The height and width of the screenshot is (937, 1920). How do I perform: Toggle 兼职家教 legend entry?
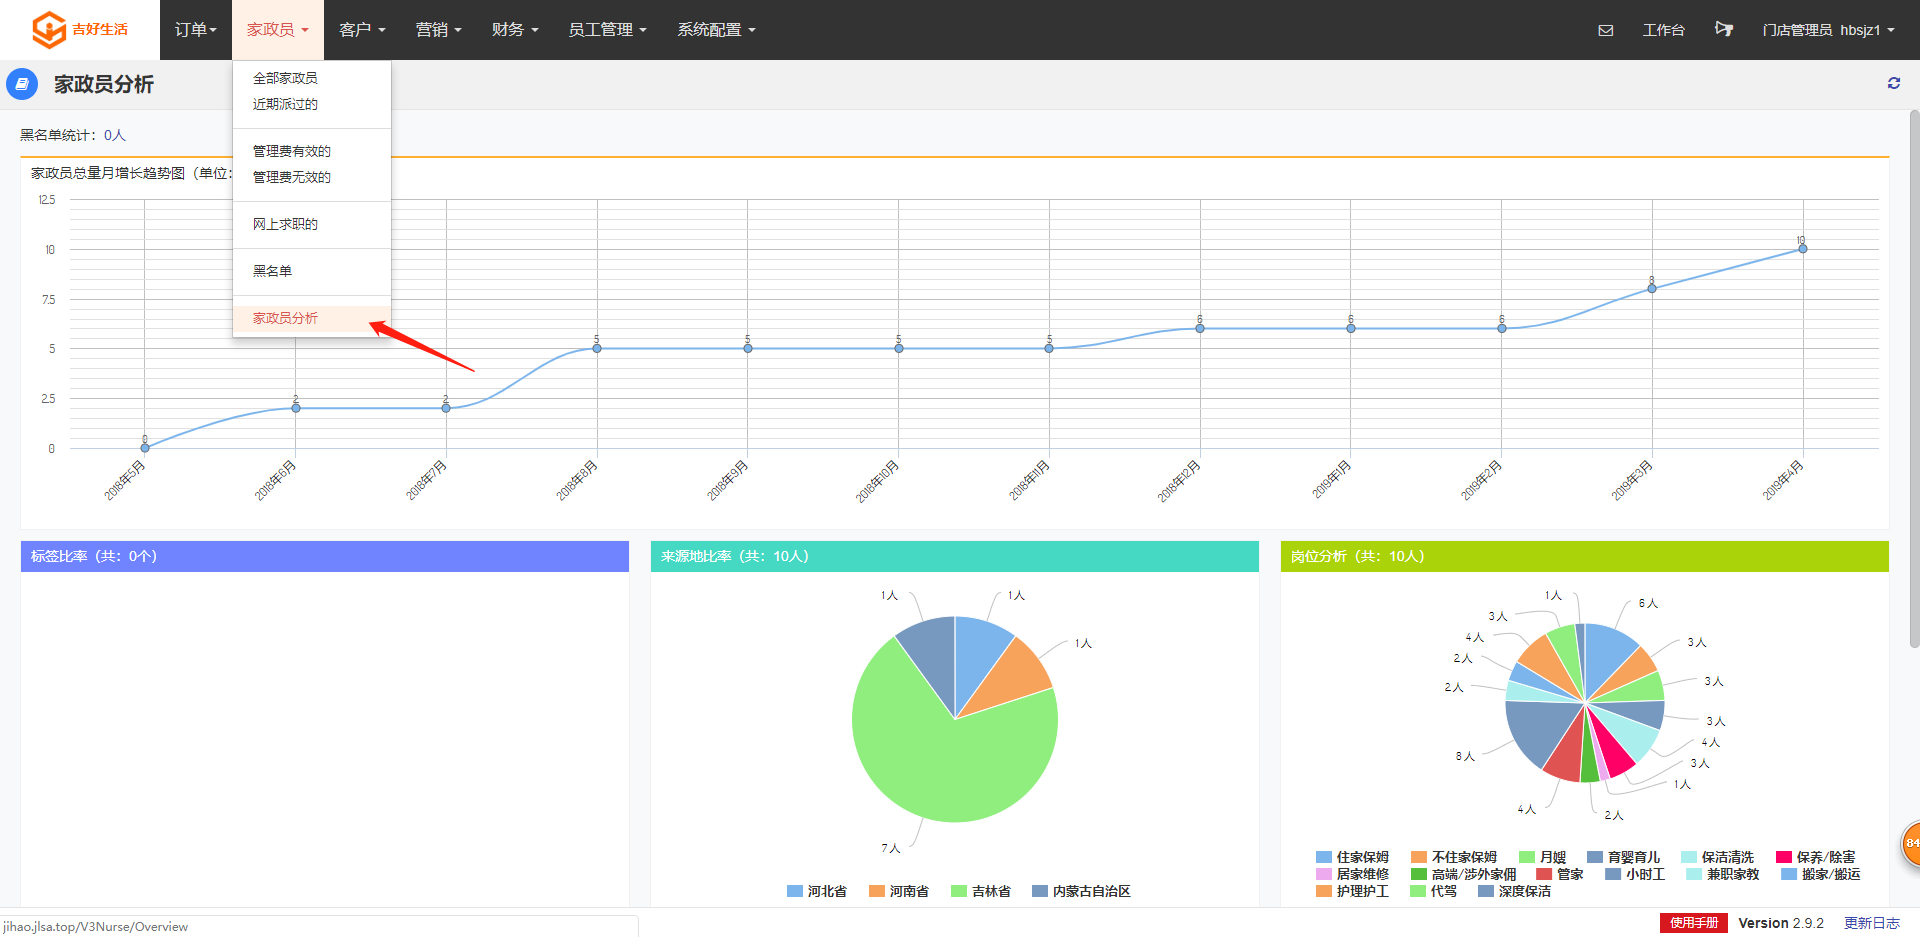[x=1722, y=874]
